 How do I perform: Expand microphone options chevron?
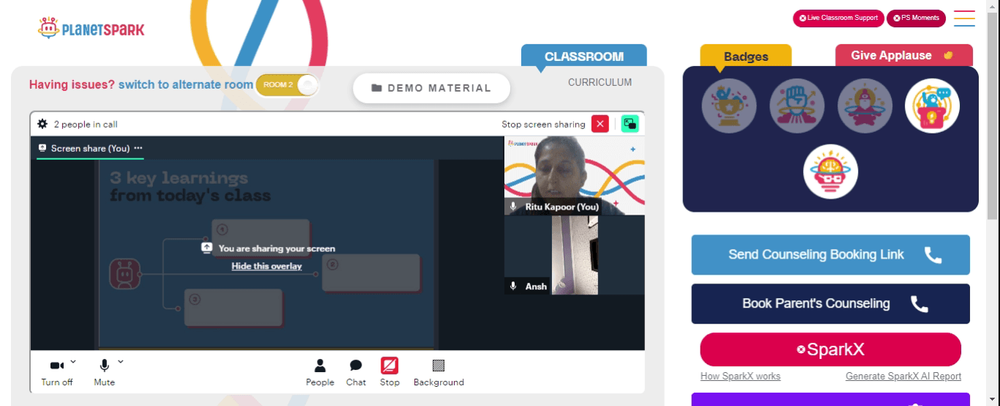point(121,361)
